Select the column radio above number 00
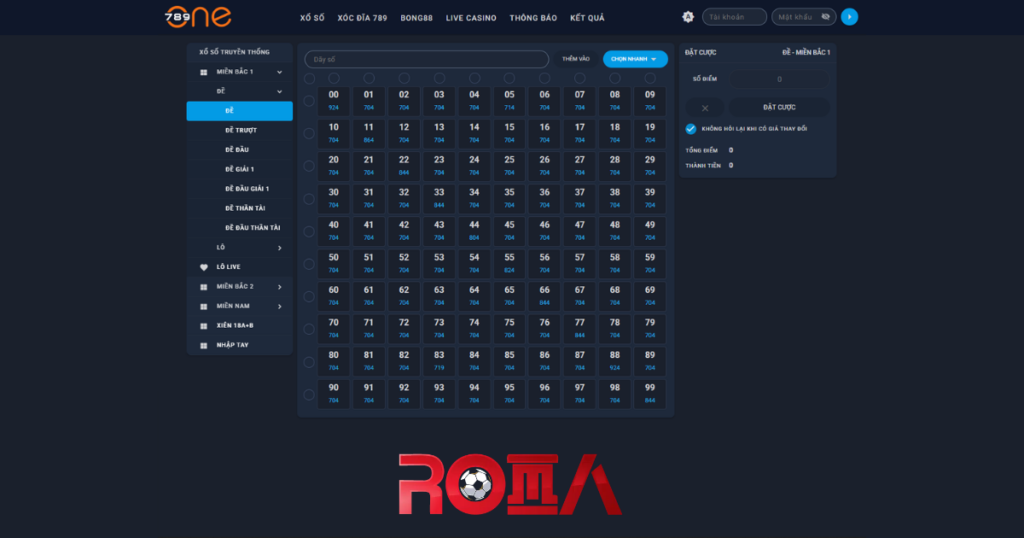 [x=334, y=78]
